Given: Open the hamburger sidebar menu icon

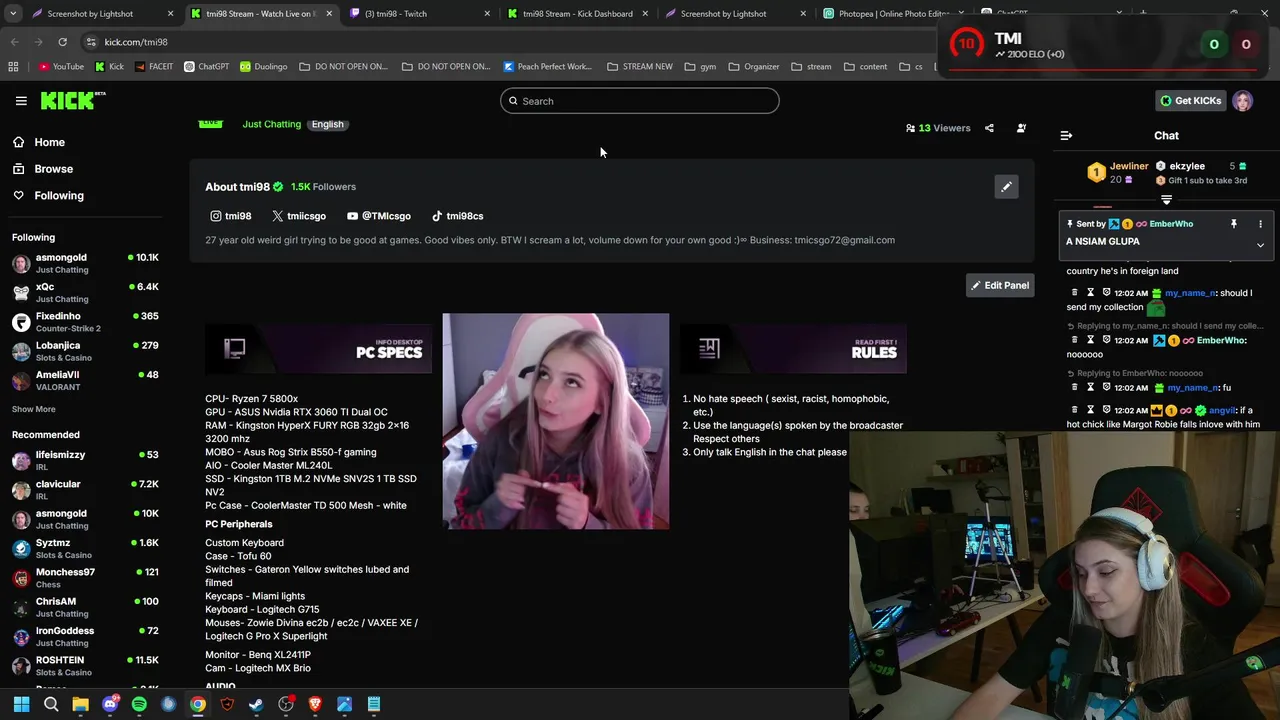Looking at the screenshot, I should pyautogui.click(x=21, y=101).
